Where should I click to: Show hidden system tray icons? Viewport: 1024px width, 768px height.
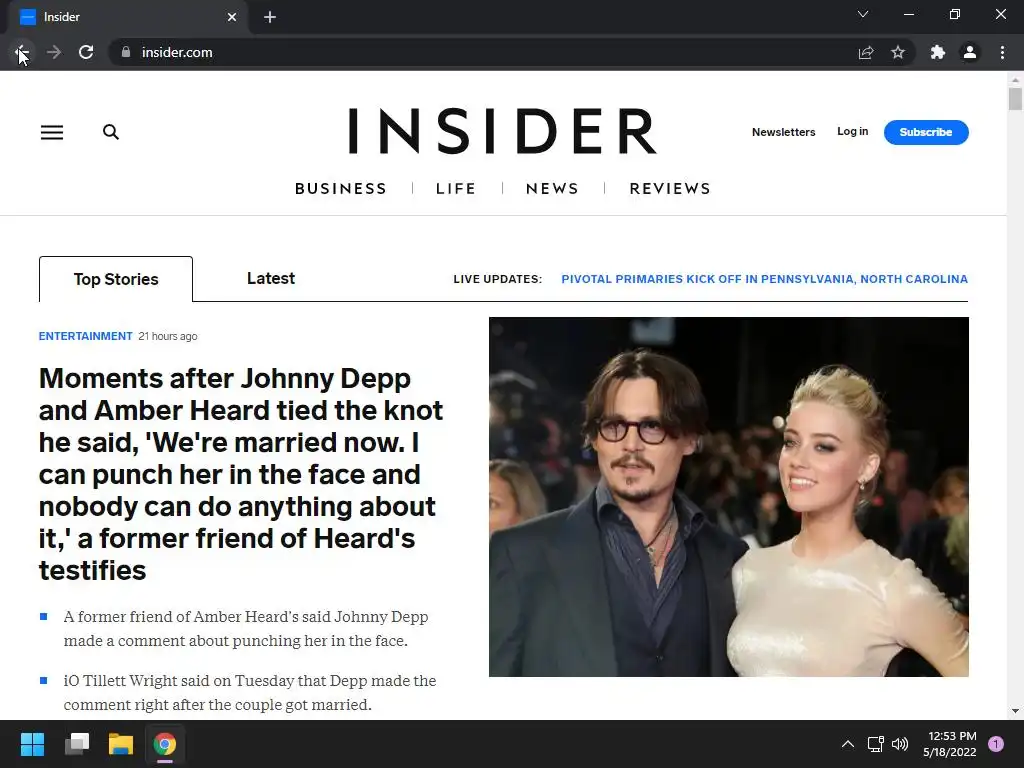(848, 744)
